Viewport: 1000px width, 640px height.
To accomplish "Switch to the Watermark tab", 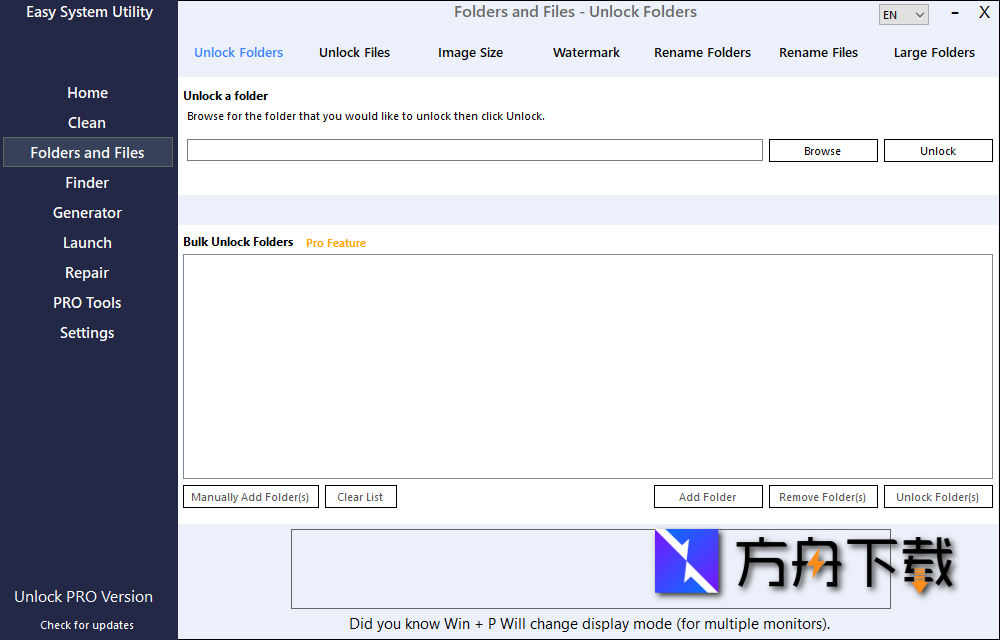I will 586,52.
